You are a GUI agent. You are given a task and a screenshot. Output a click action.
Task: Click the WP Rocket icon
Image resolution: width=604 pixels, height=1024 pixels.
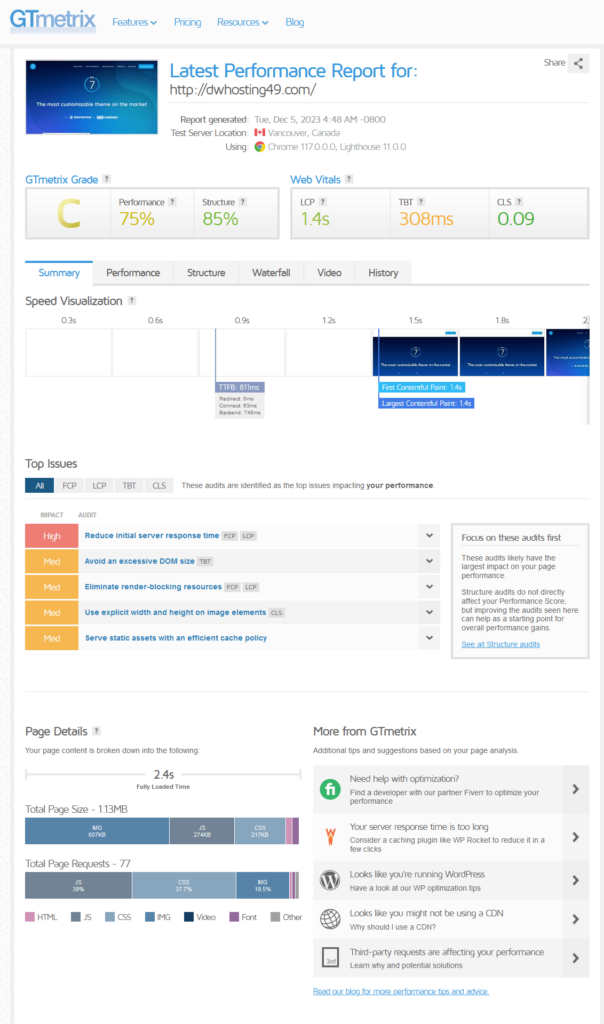click(x=330, y=837)
